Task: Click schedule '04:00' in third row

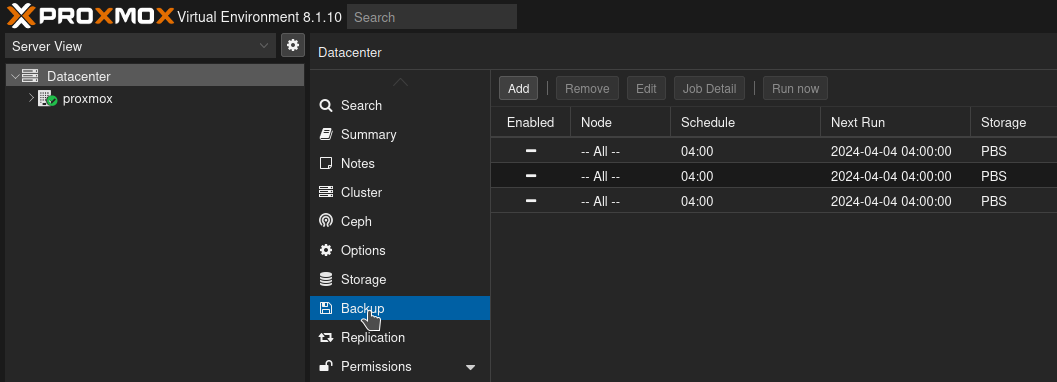Action: click(x=697, y=201)
